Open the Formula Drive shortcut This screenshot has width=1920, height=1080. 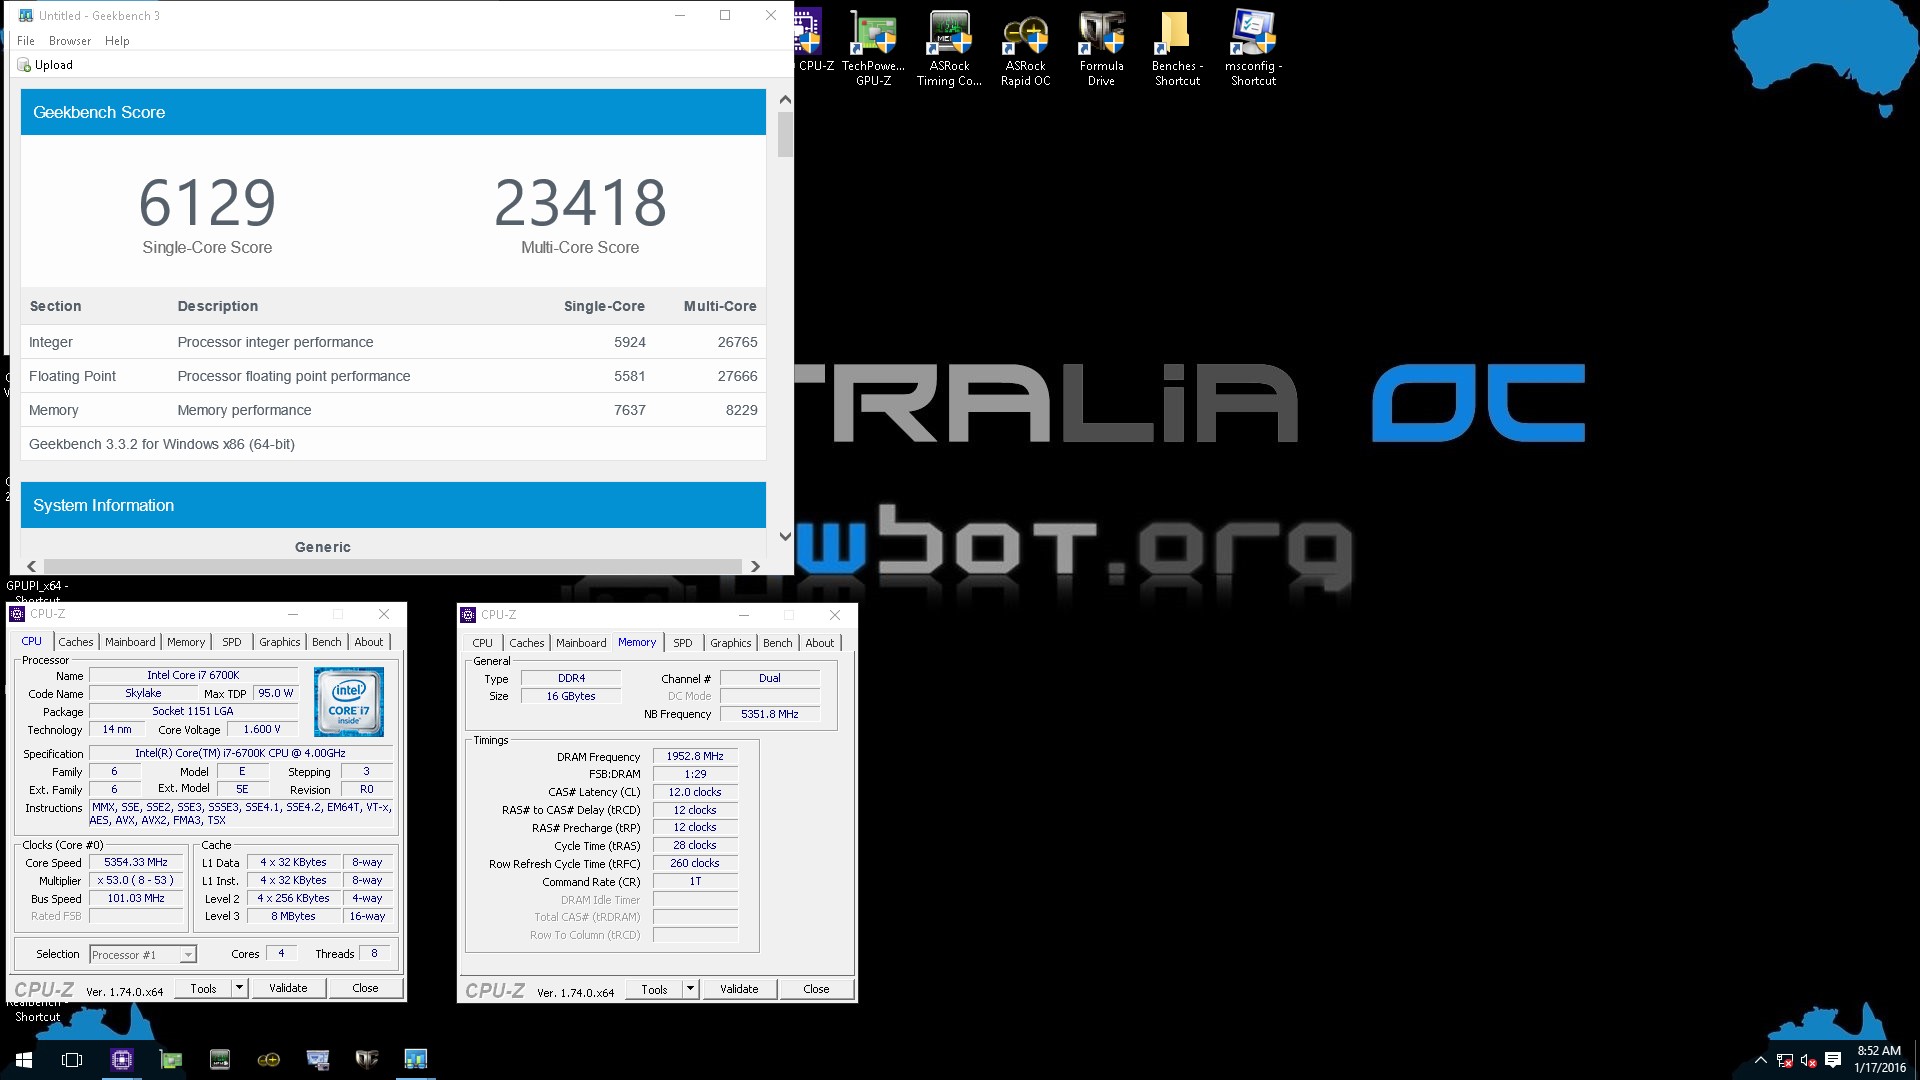point(1101,49)
